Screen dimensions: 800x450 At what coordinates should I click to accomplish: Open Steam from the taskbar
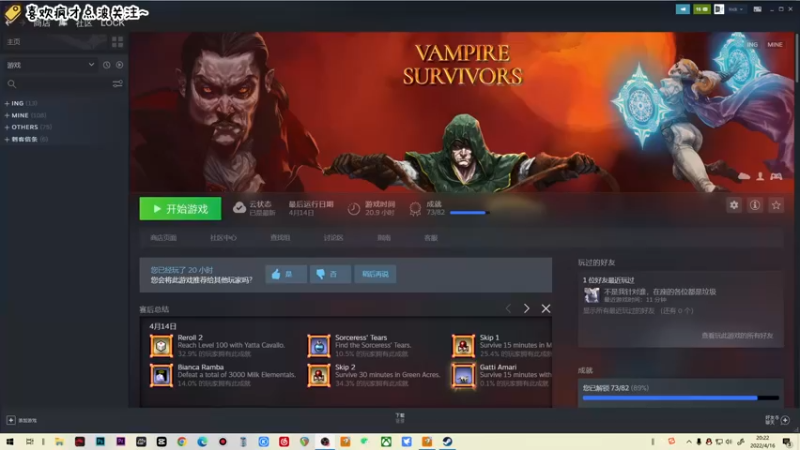tap(447, 441)
